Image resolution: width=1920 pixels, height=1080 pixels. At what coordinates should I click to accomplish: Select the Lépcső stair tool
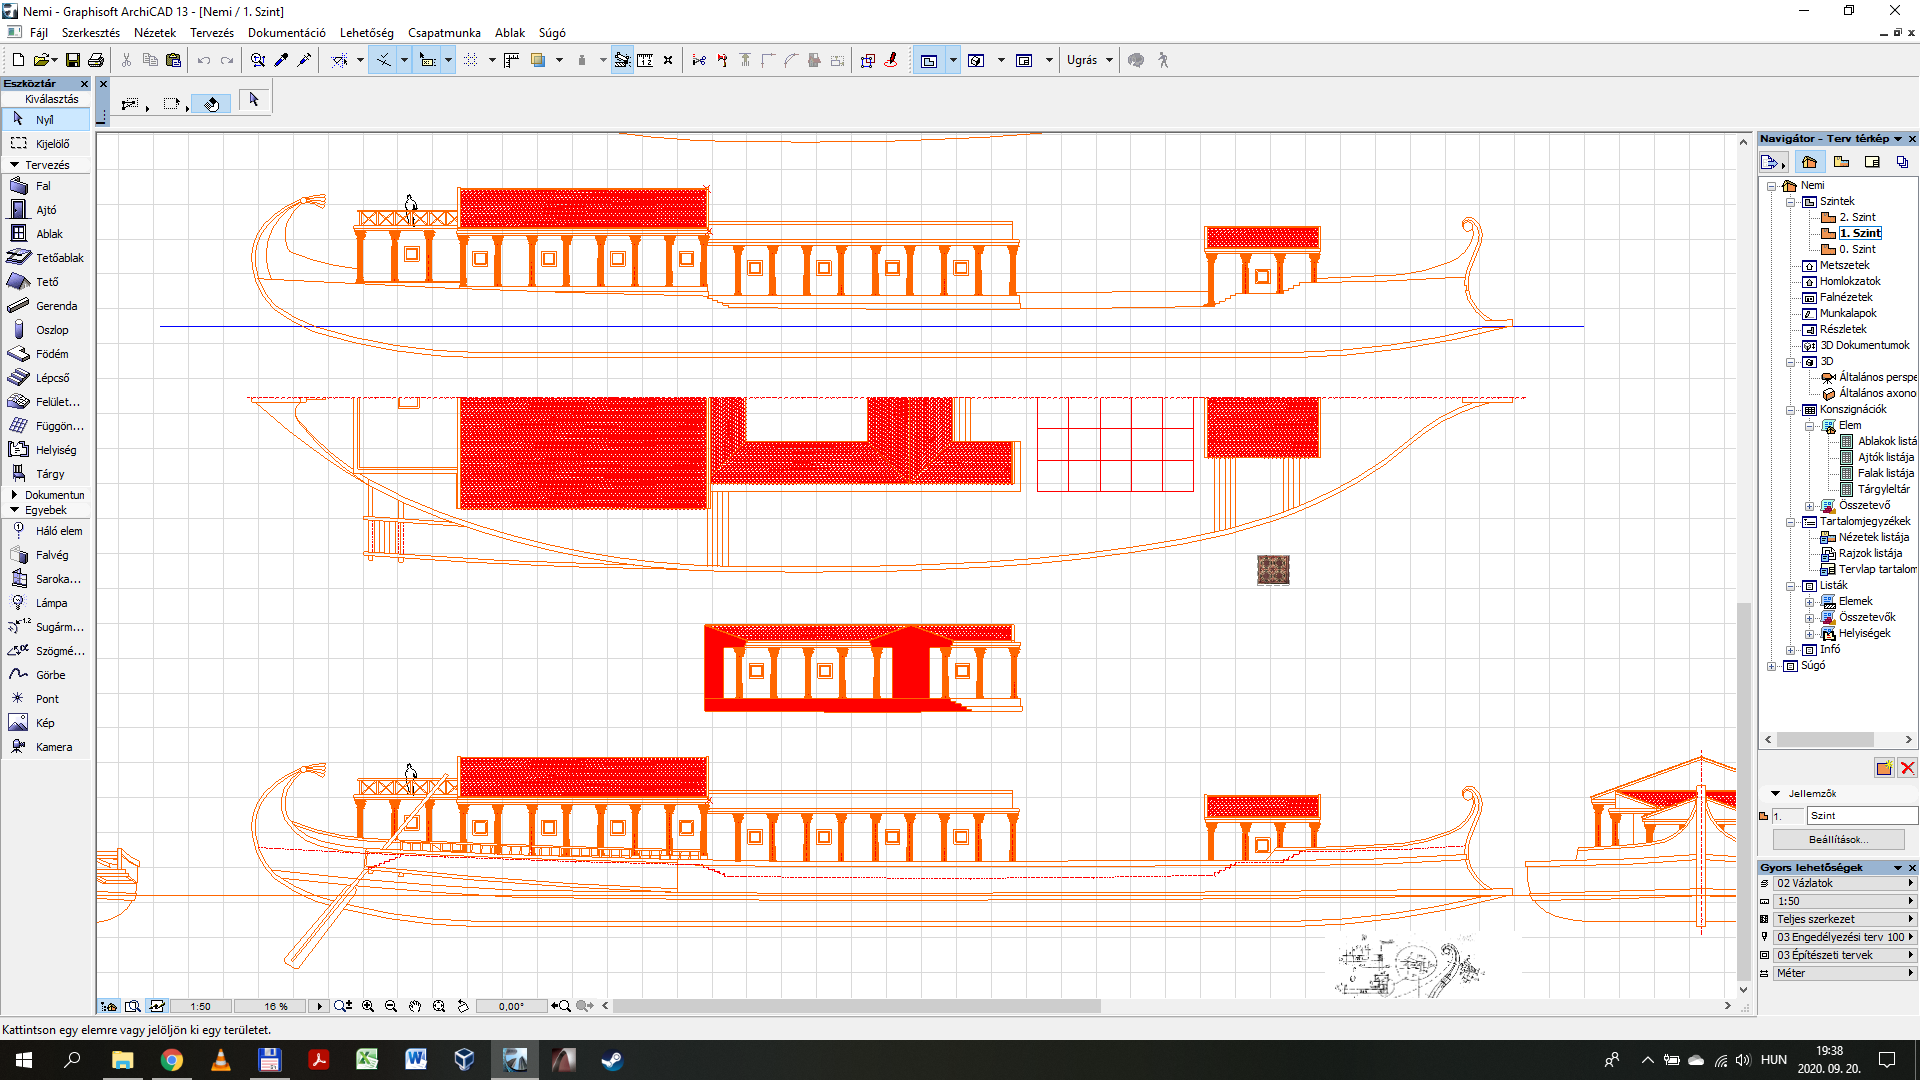tap(46, 378)
